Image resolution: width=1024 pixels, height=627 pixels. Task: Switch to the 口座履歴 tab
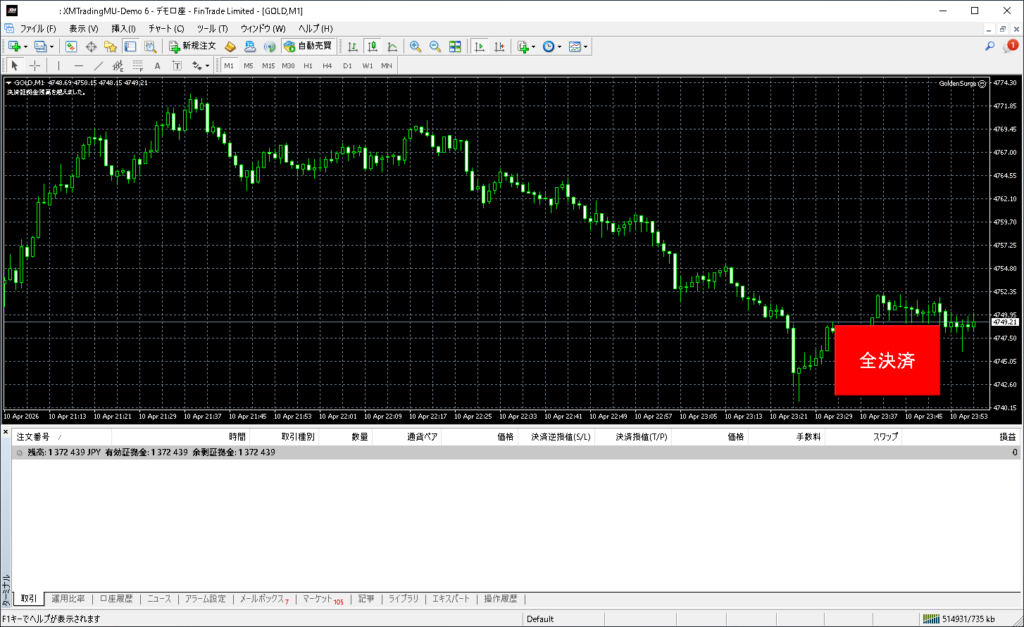[116, 599]
